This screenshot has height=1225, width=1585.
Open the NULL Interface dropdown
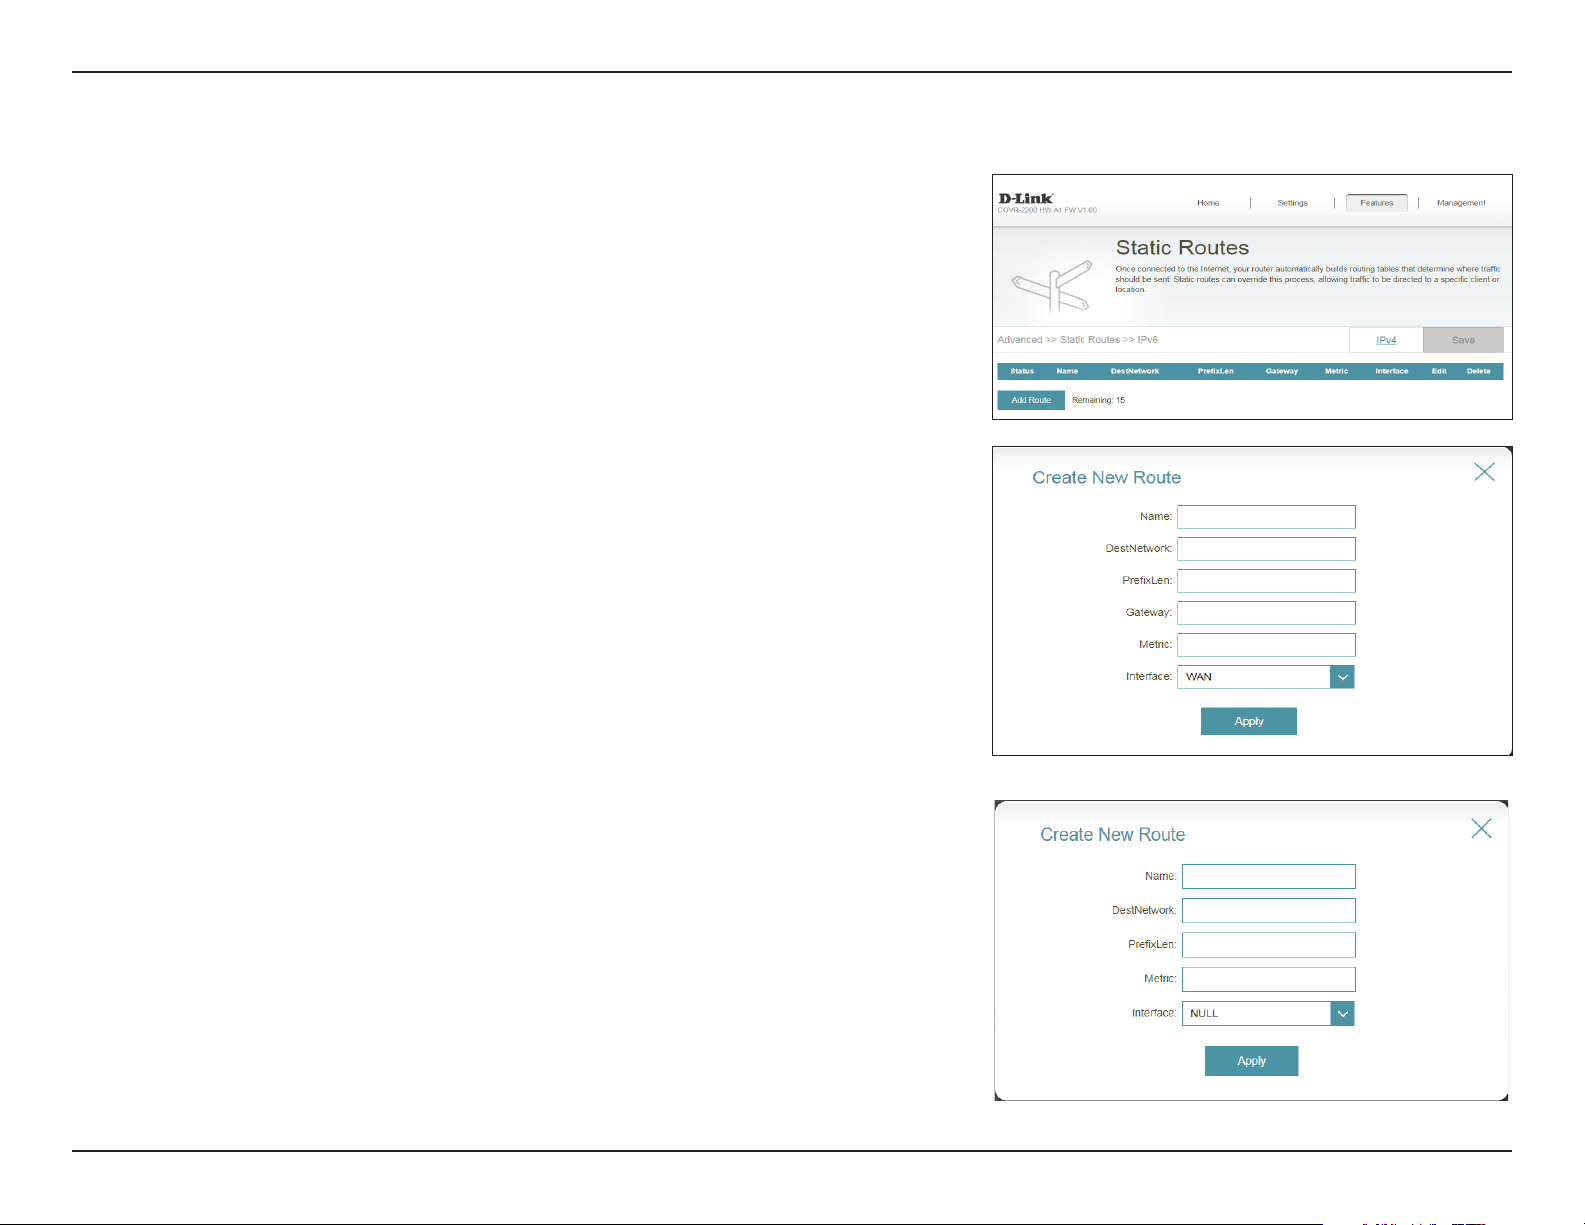click(1268, 1013)
